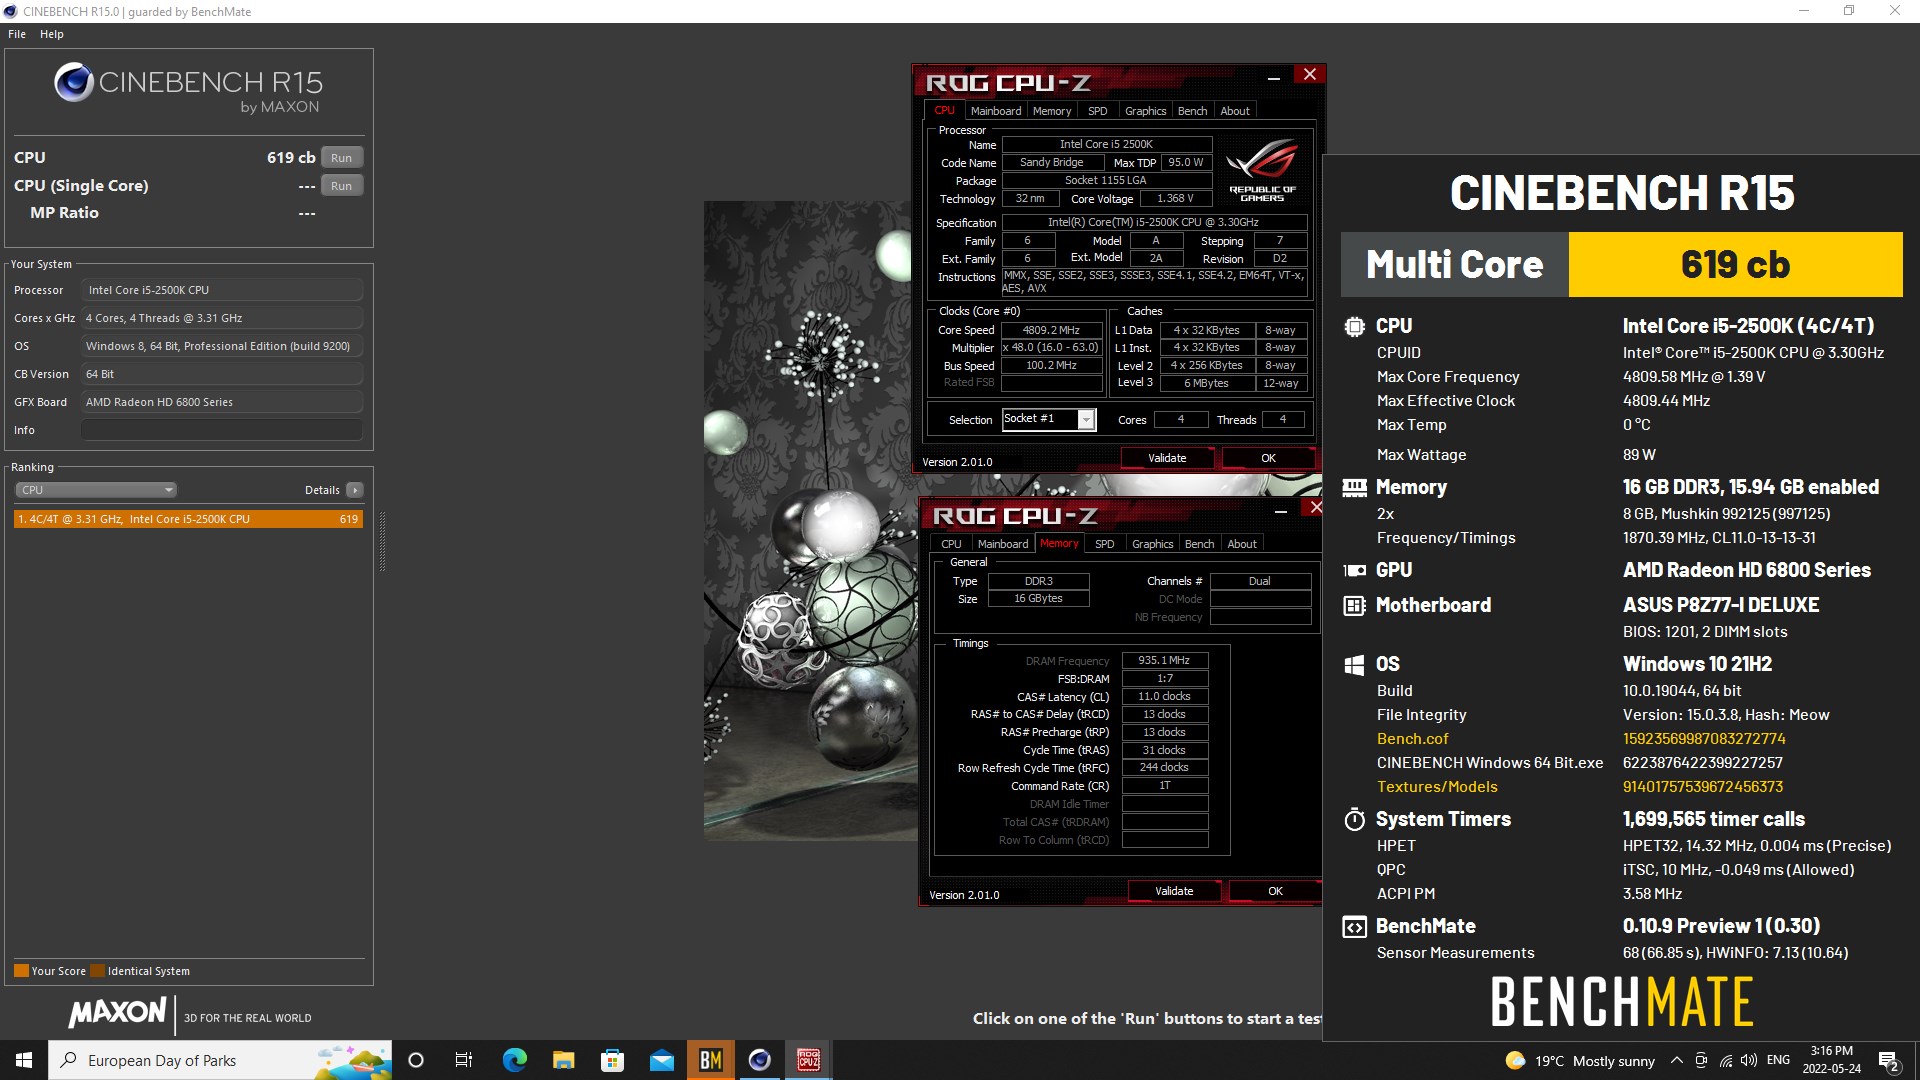Open the weather widget in taskbar
This screenshot has height=1080, width=1920.
tap(1580, 1061)
